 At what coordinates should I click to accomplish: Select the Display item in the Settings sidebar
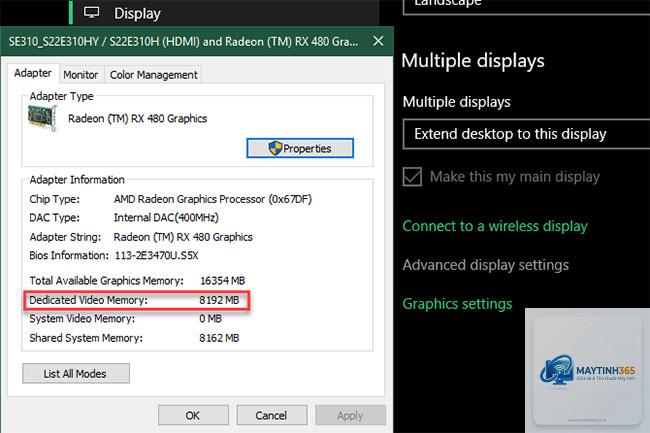click(x=224, y=13)
